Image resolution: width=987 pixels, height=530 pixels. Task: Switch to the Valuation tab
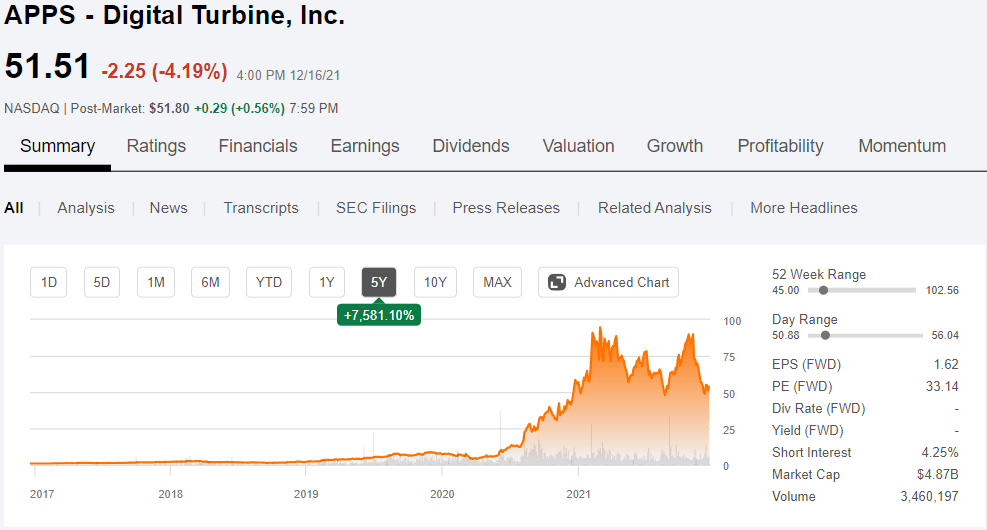pos(578,146)
